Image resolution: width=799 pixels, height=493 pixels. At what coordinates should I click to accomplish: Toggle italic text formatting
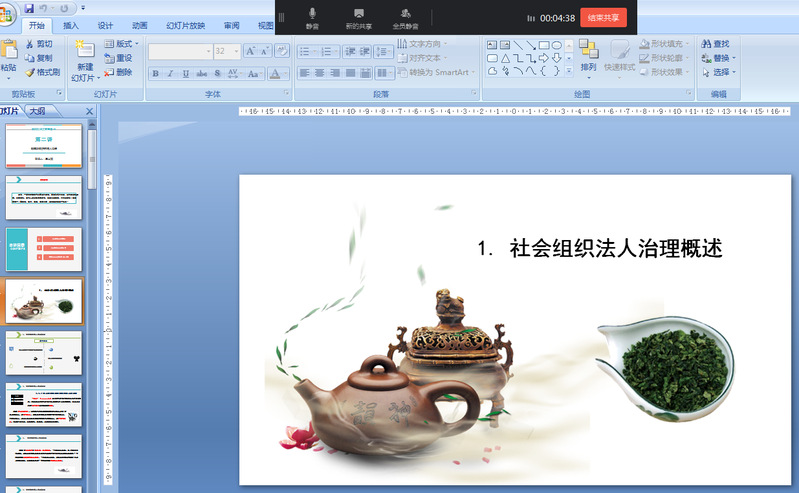pyautogui.click(x=171, y=73)
